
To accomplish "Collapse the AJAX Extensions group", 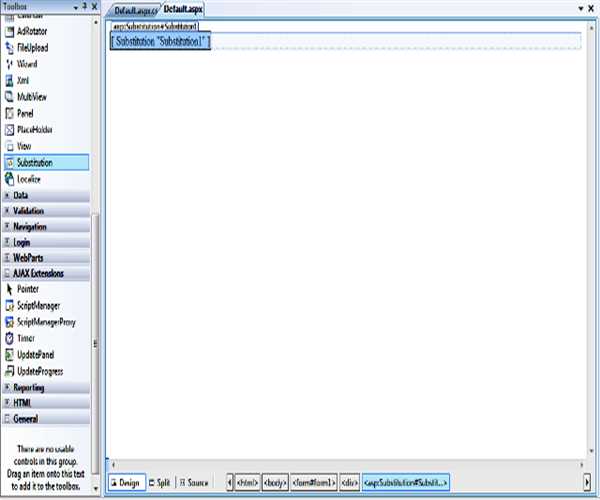I will click(x=7, y=273).
